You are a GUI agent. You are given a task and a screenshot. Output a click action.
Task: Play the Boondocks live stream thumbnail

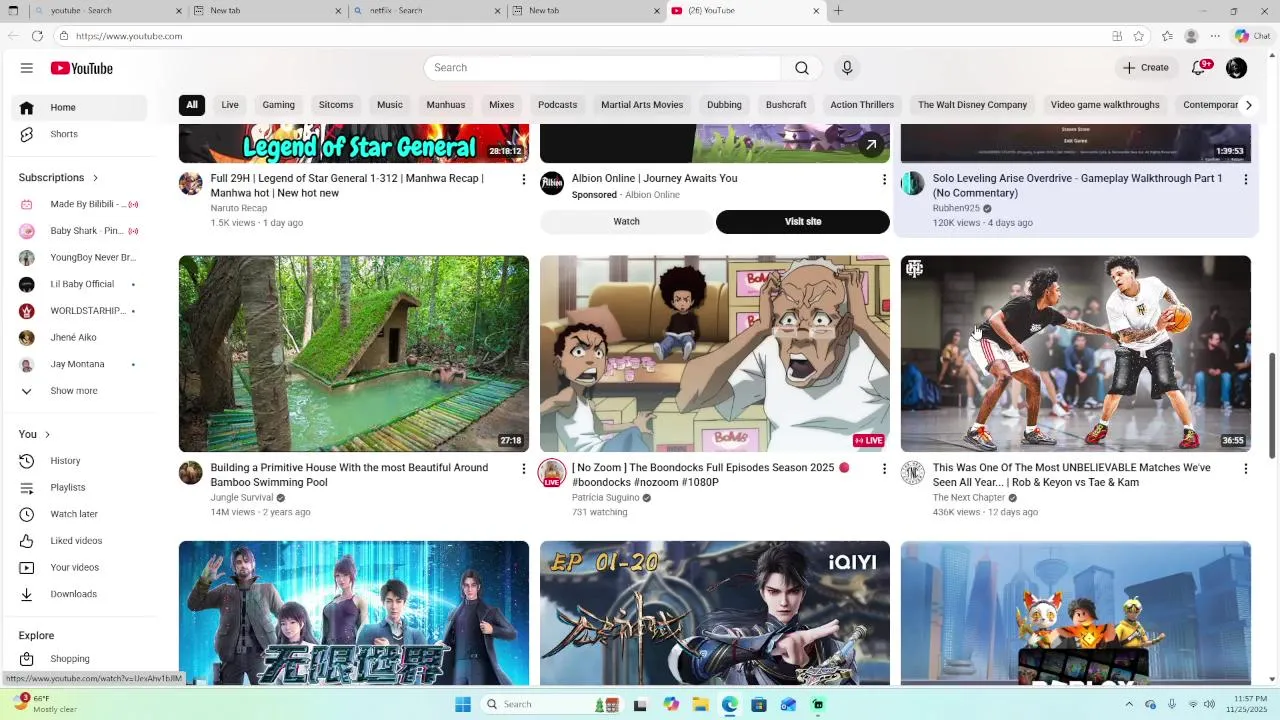click(715, 354)
